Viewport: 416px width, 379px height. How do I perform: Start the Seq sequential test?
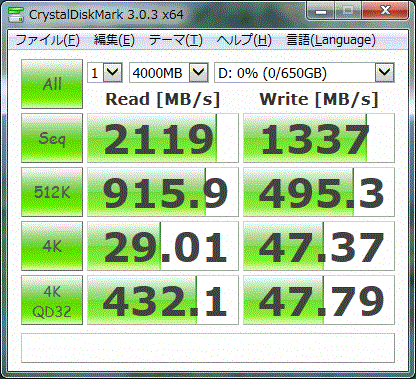click(52, 138)
